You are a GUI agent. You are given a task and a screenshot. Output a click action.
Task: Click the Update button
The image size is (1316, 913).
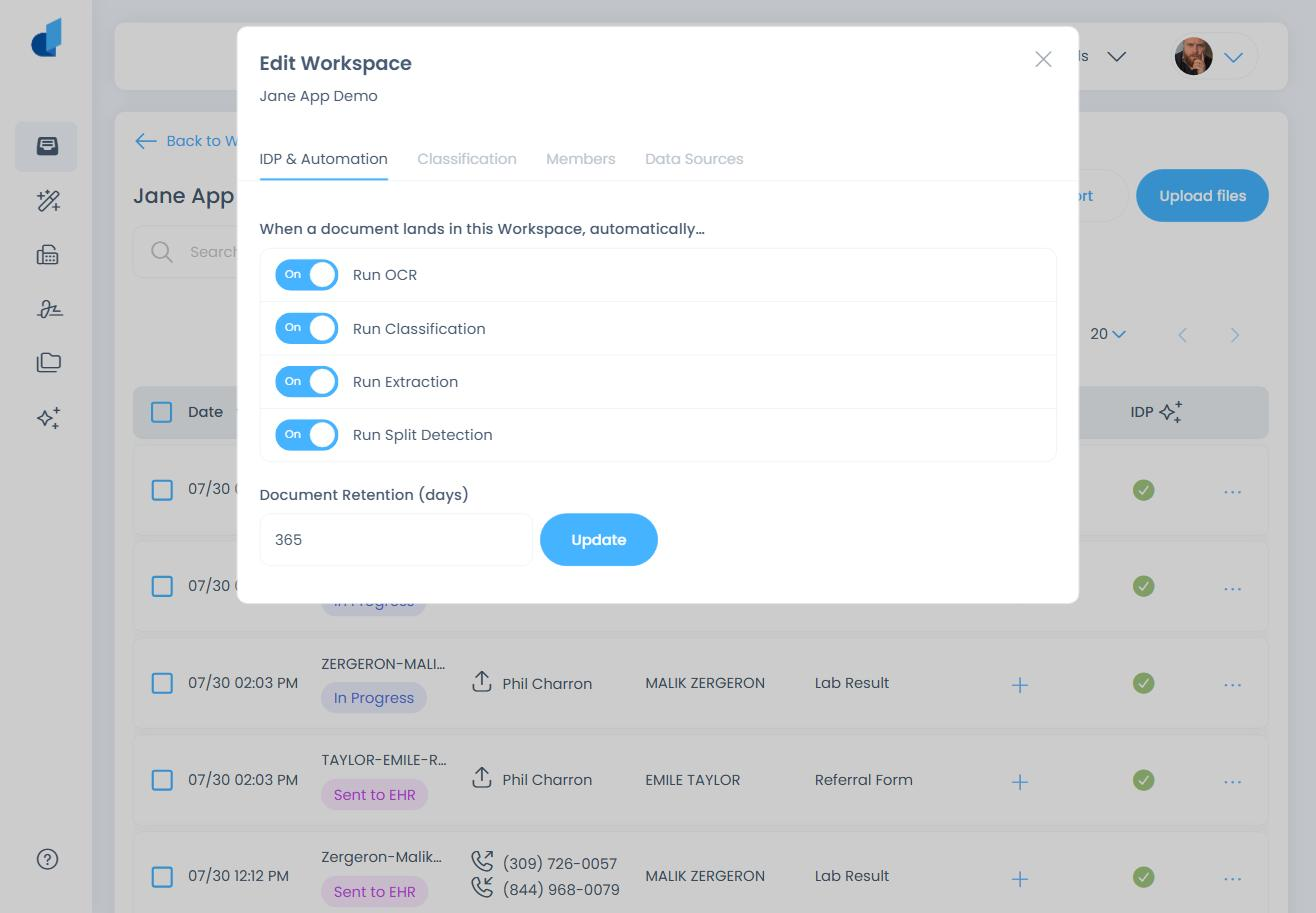click(599, 540)
